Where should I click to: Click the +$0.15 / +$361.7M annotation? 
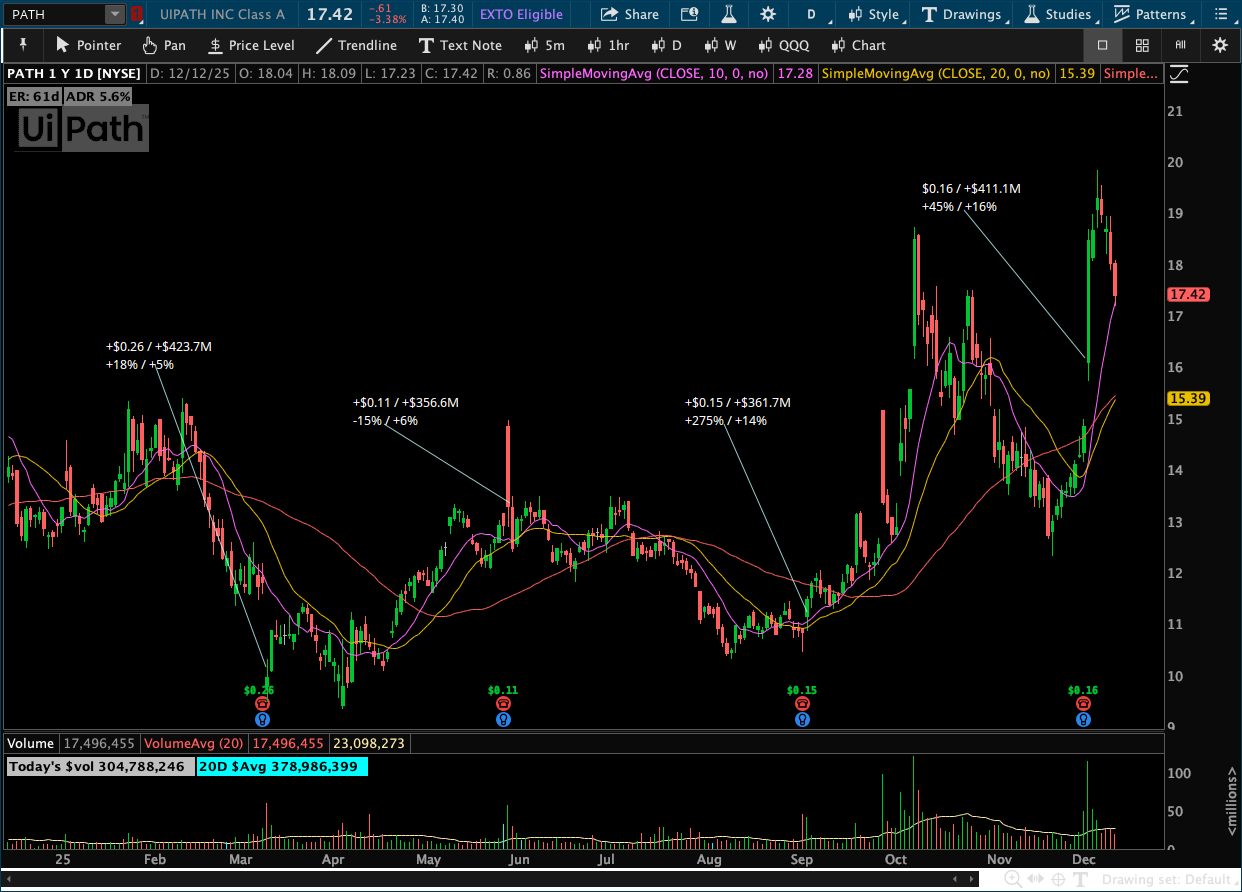pos(738,403)
